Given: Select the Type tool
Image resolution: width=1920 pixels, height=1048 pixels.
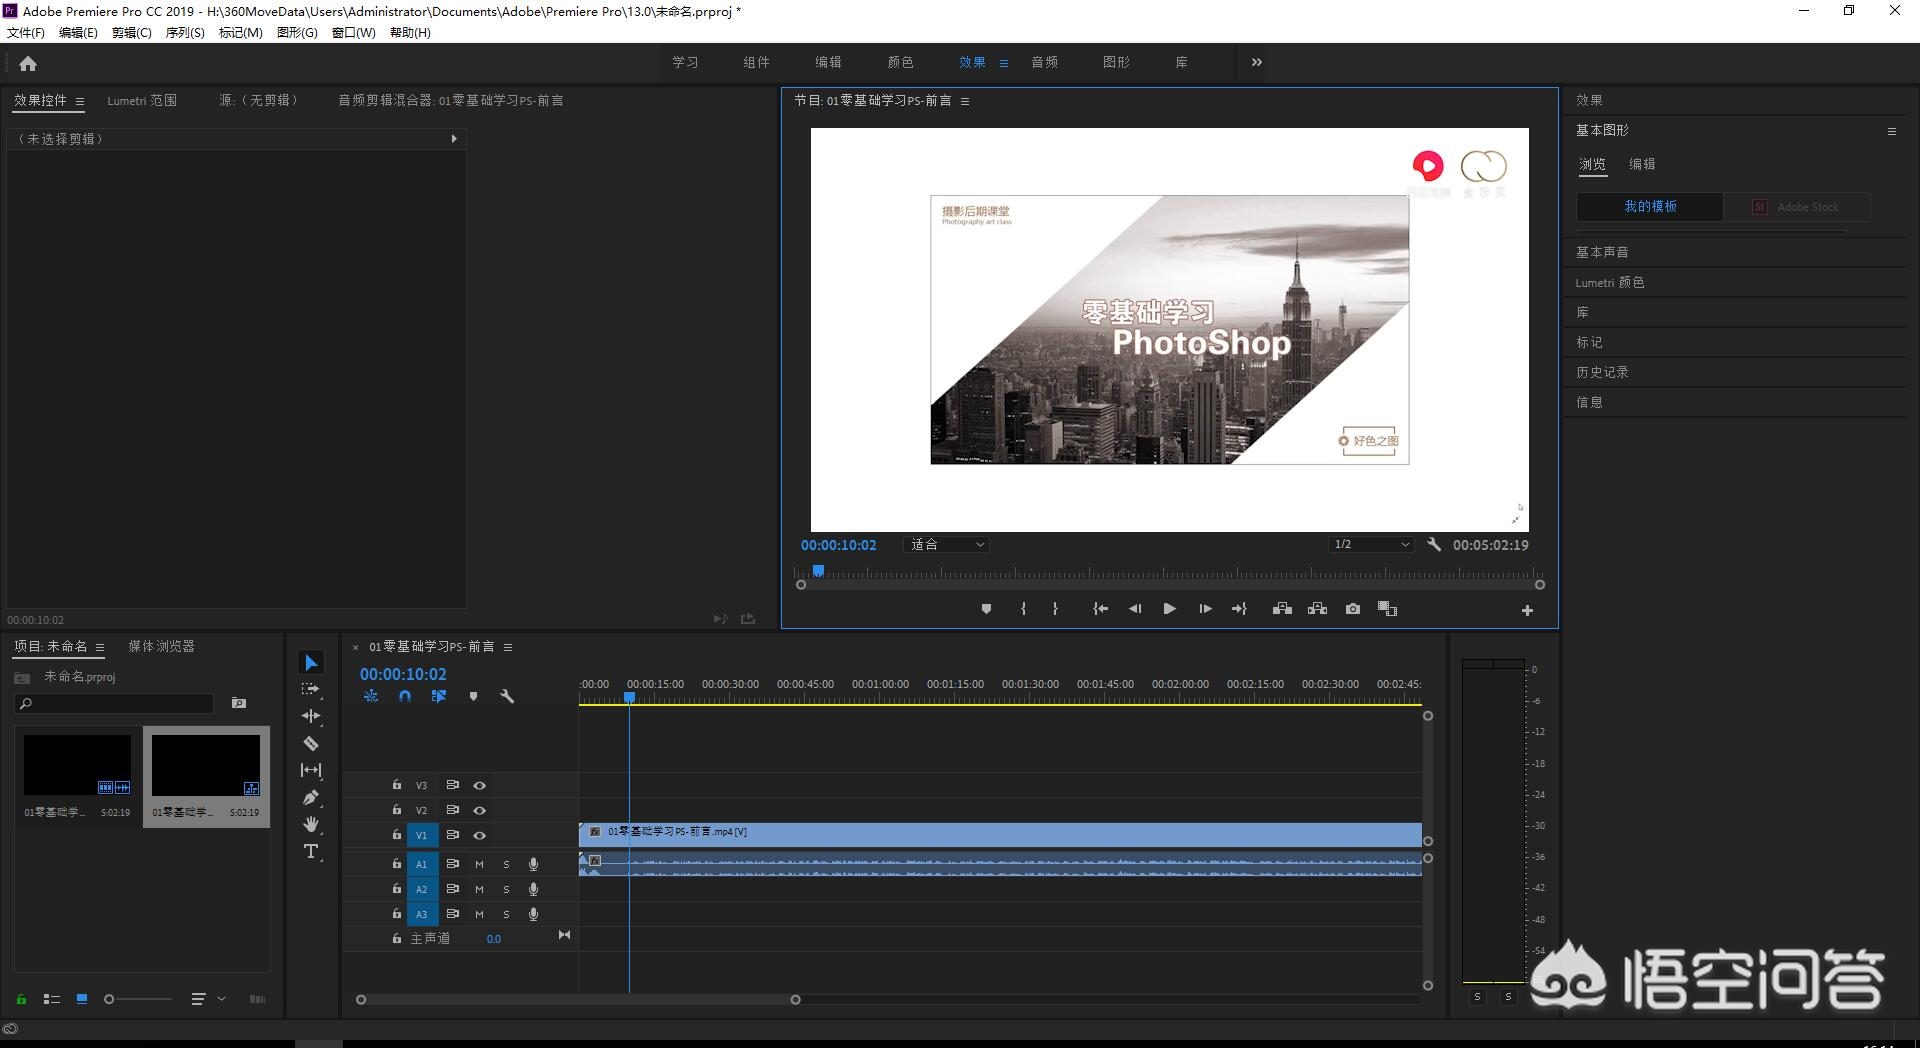Looking at the screenshot, I should [x=311, y=851].
